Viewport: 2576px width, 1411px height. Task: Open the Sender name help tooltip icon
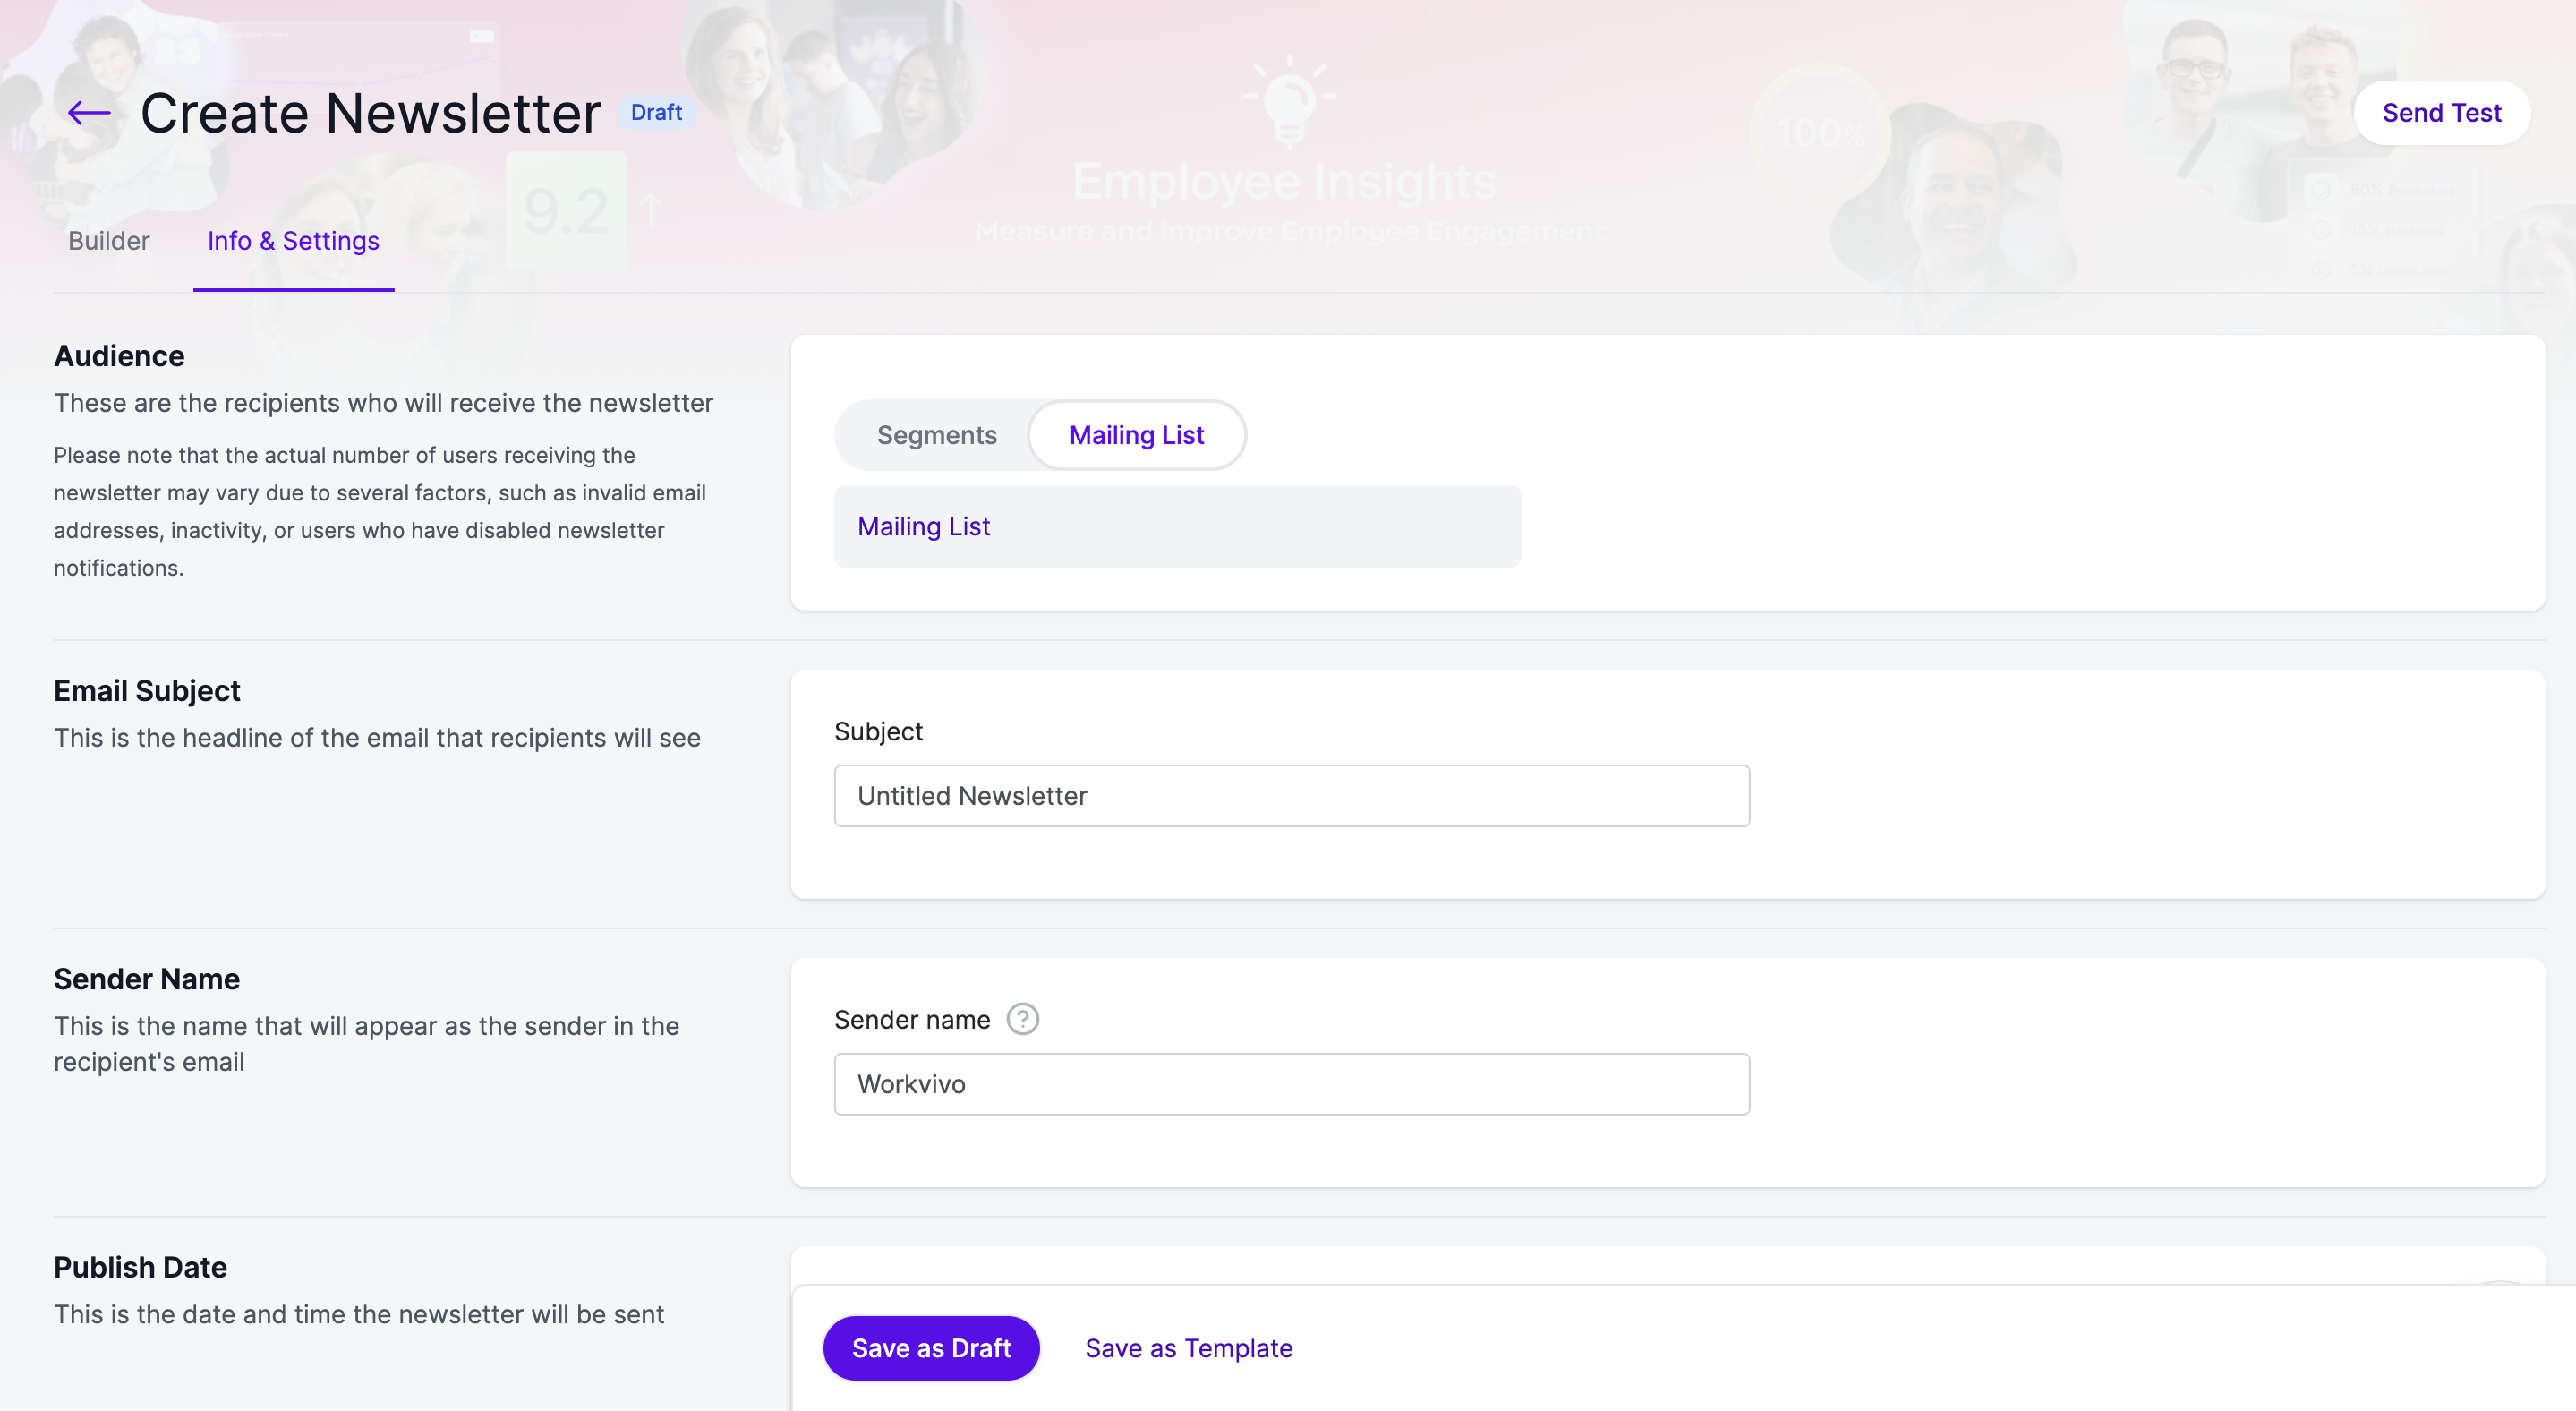pyautogui.click(x=1022, y=1019)
